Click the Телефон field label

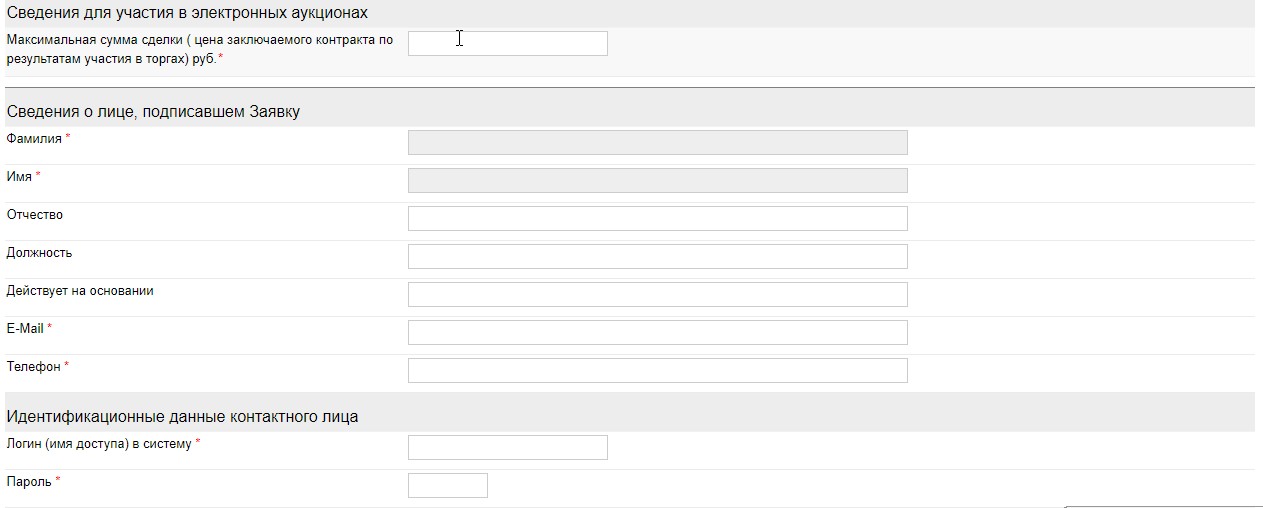pyautogui.click(x=34, y=367)
